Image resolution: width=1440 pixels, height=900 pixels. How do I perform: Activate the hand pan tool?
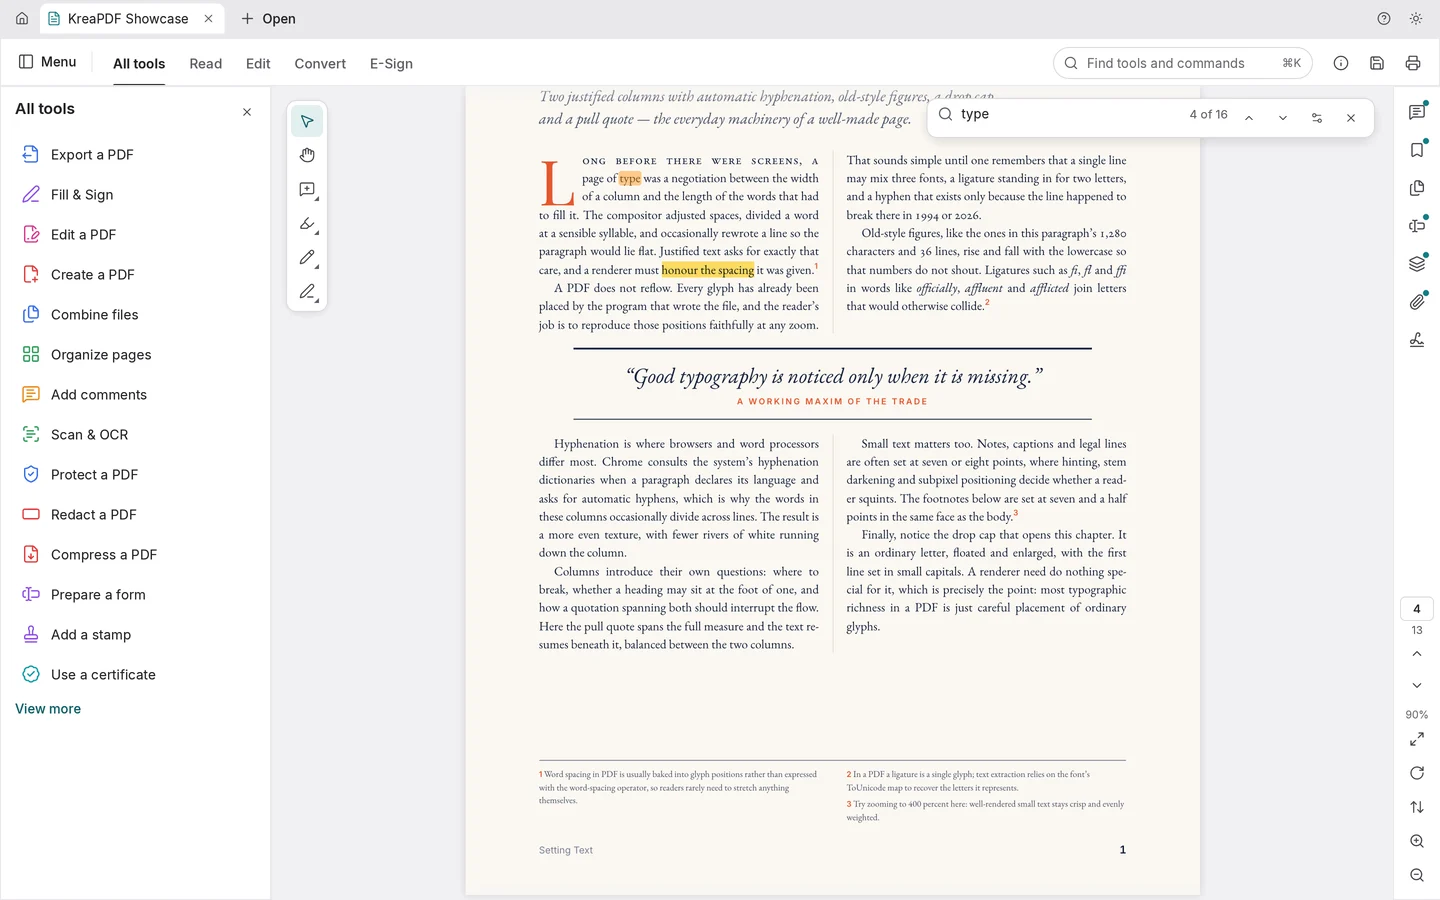pos(307,156)
